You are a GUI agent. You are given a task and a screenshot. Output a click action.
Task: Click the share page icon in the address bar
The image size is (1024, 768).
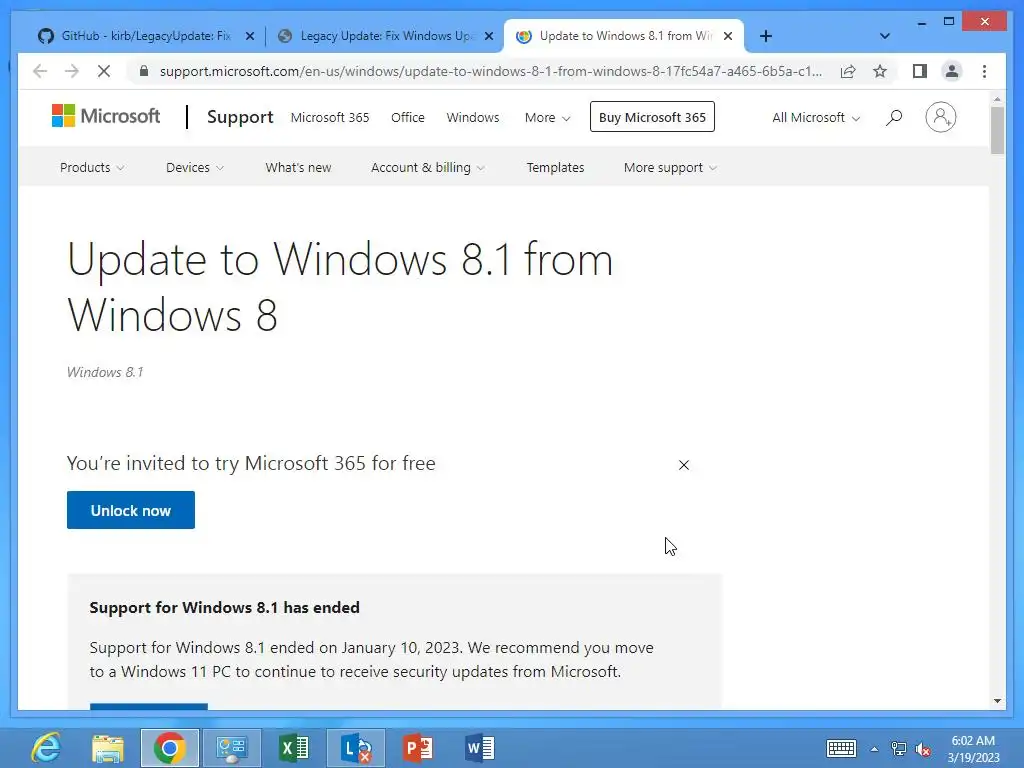[848, 71]
